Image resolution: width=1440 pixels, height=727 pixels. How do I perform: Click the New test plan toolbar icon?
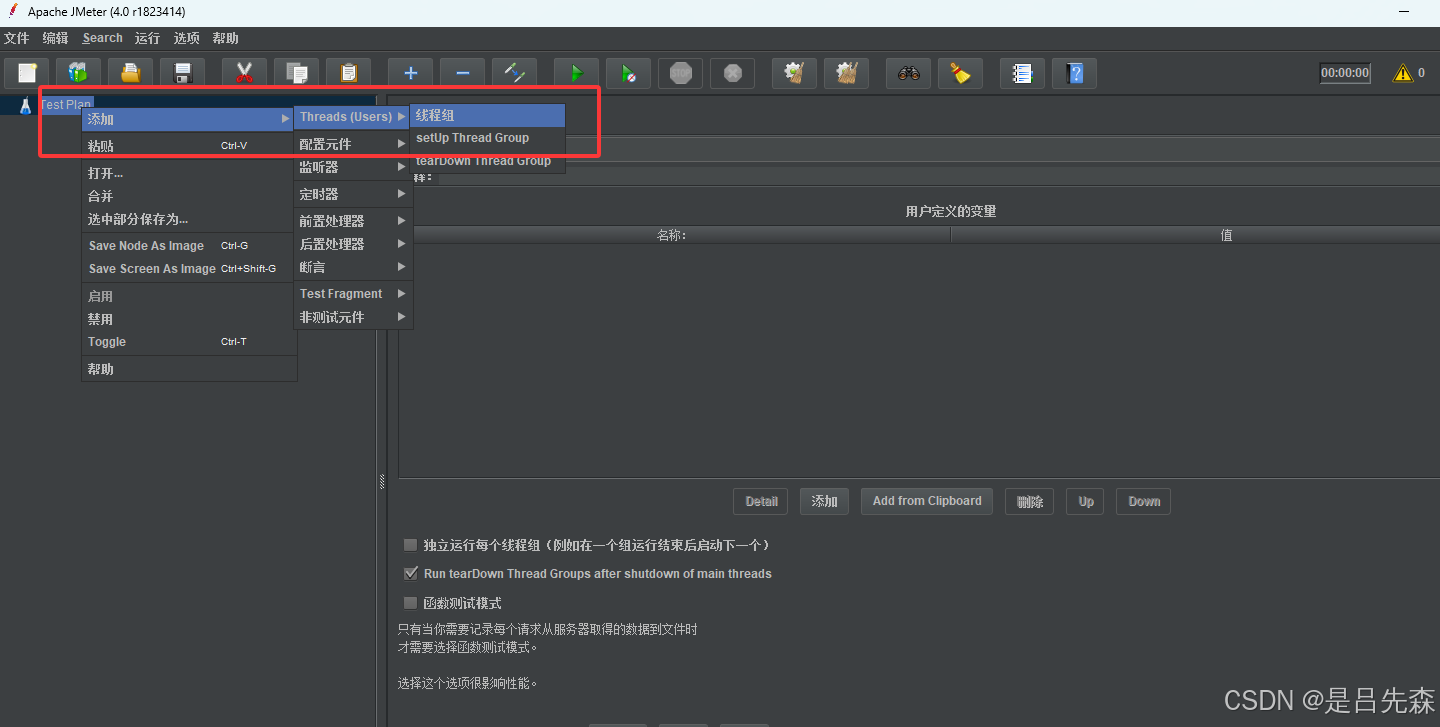27,73
